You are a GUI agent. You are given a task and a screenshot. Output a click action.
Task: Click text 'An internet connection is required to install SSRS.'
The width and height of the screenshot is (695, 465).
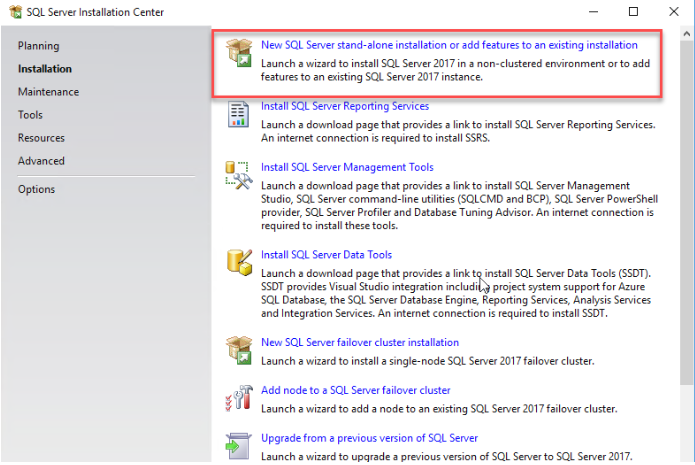[375, 138]
